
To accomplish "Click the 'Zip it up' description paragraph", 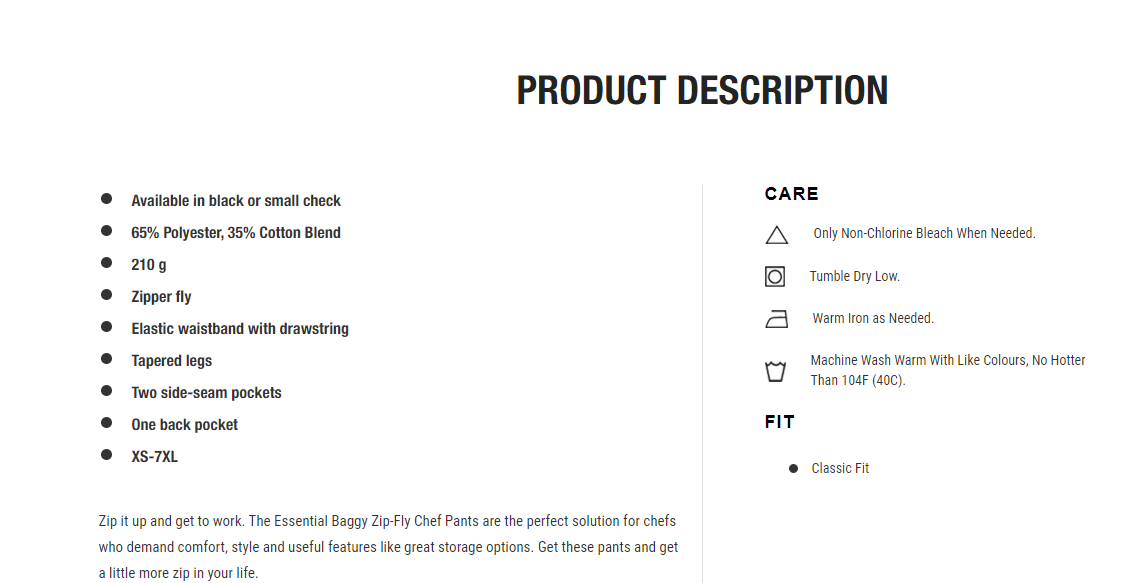I will coord(389,546).
